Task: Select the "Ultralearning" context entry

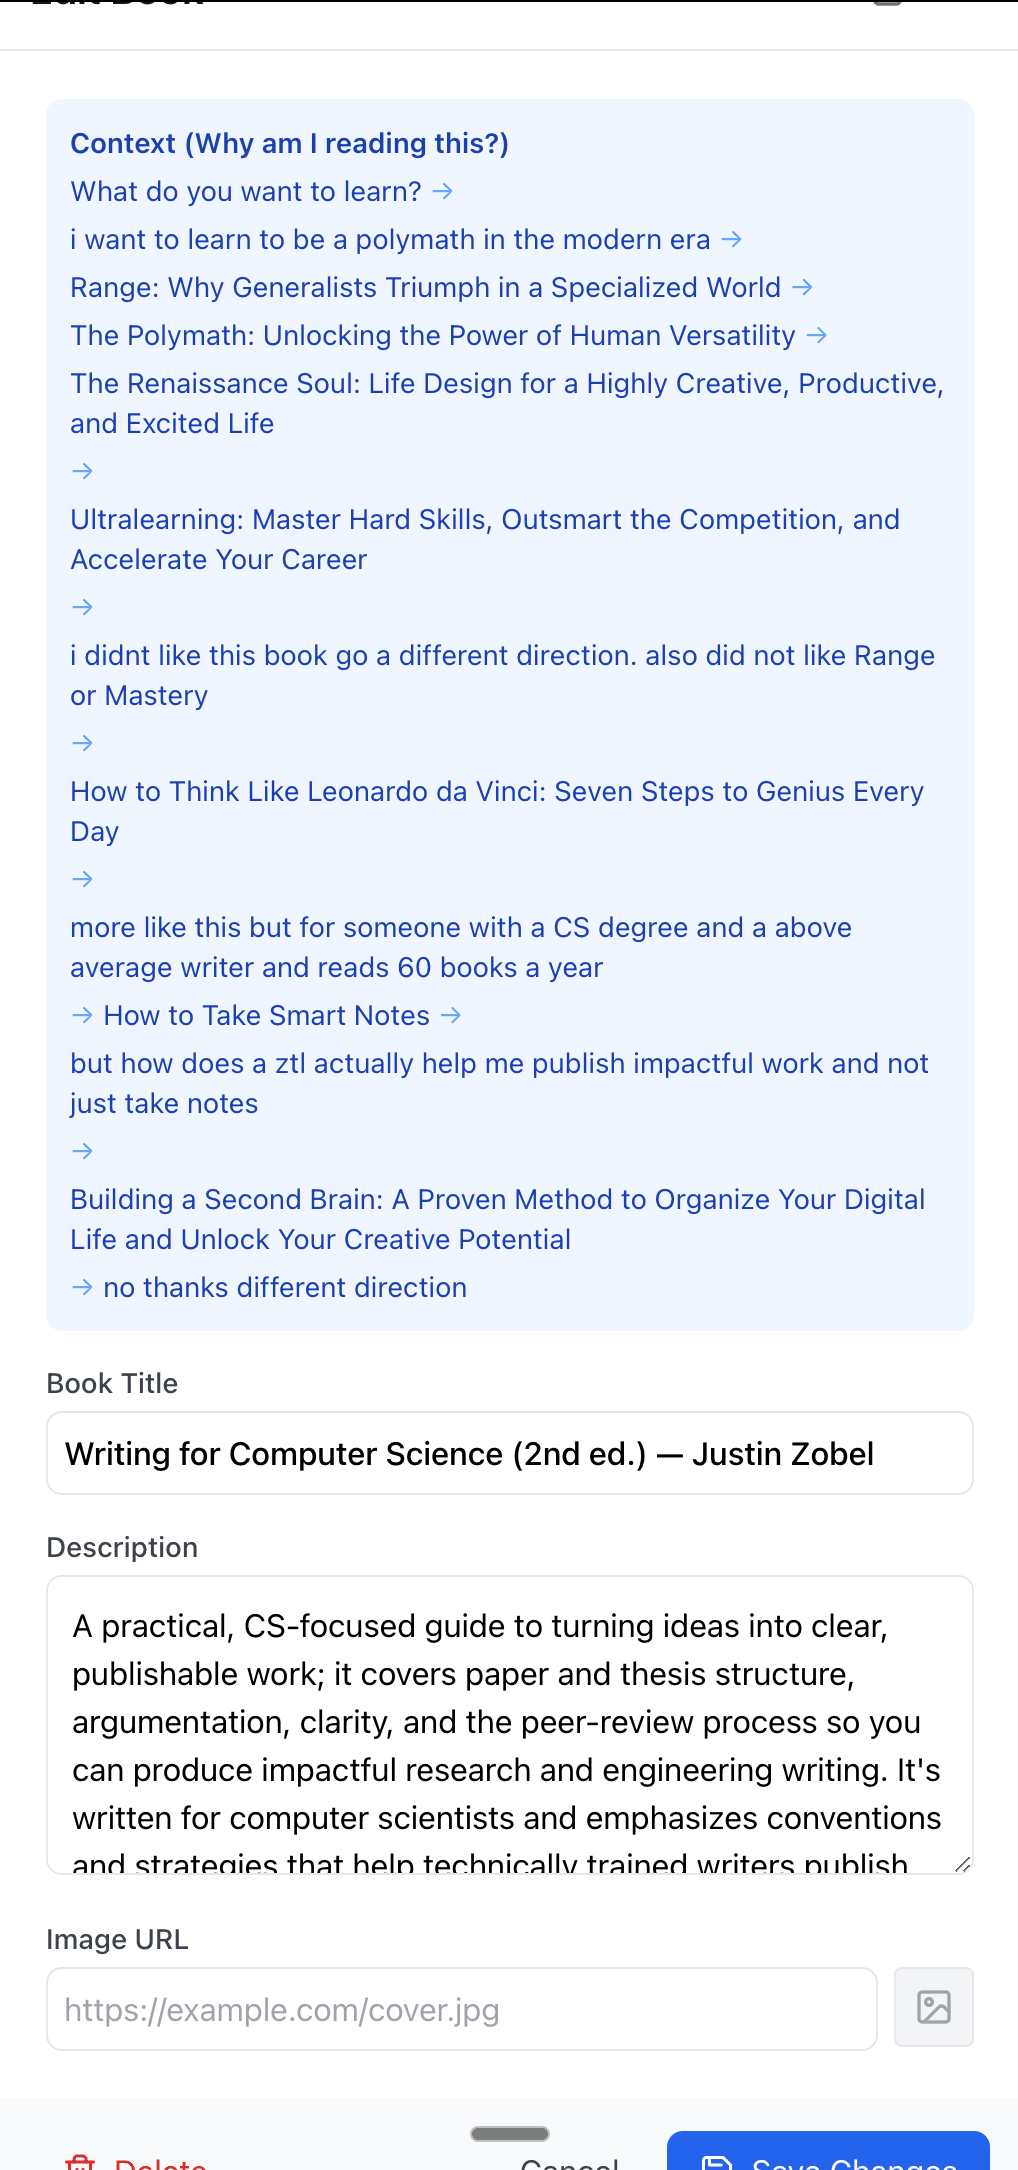Action: point(484,539)
